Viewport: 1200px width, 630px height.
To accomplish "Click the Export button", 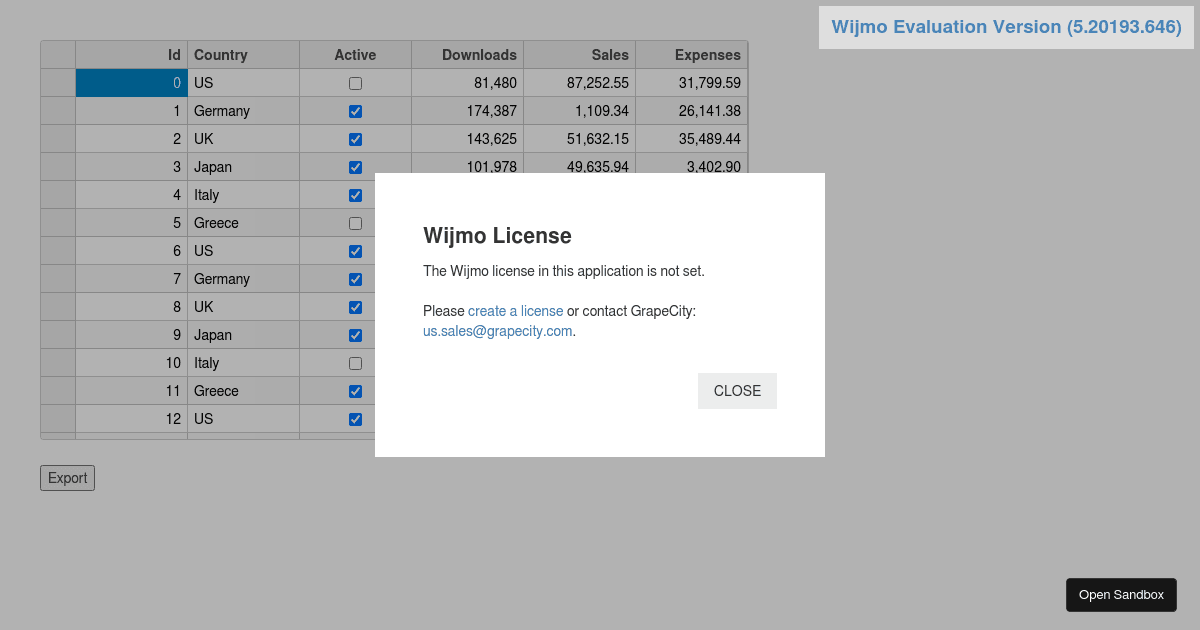I will [x=66, y=478].
